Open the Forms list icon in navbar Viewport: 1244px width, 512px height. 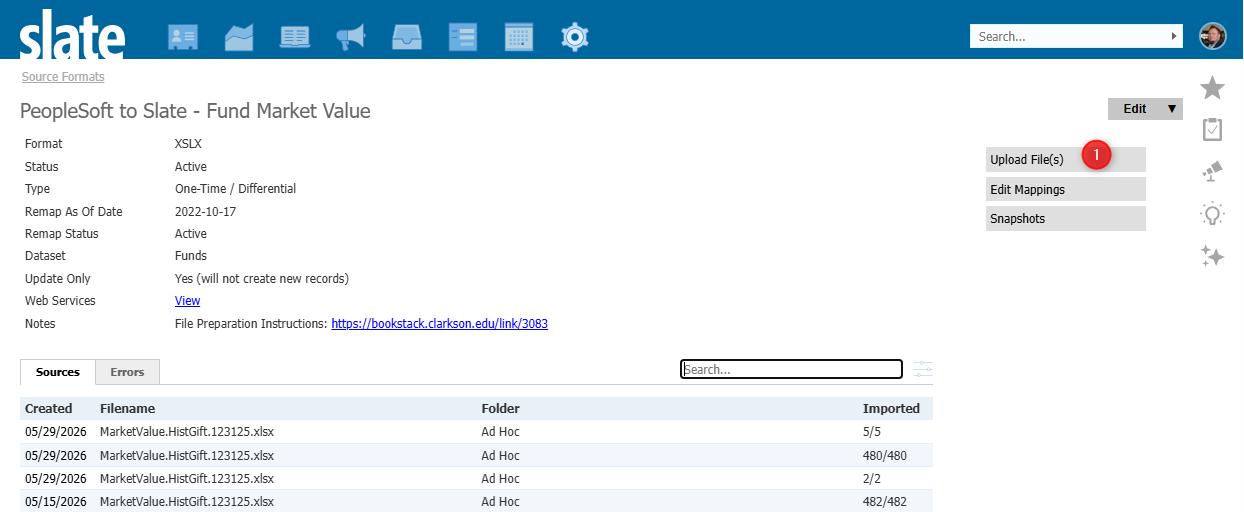(x=463, y=37)
